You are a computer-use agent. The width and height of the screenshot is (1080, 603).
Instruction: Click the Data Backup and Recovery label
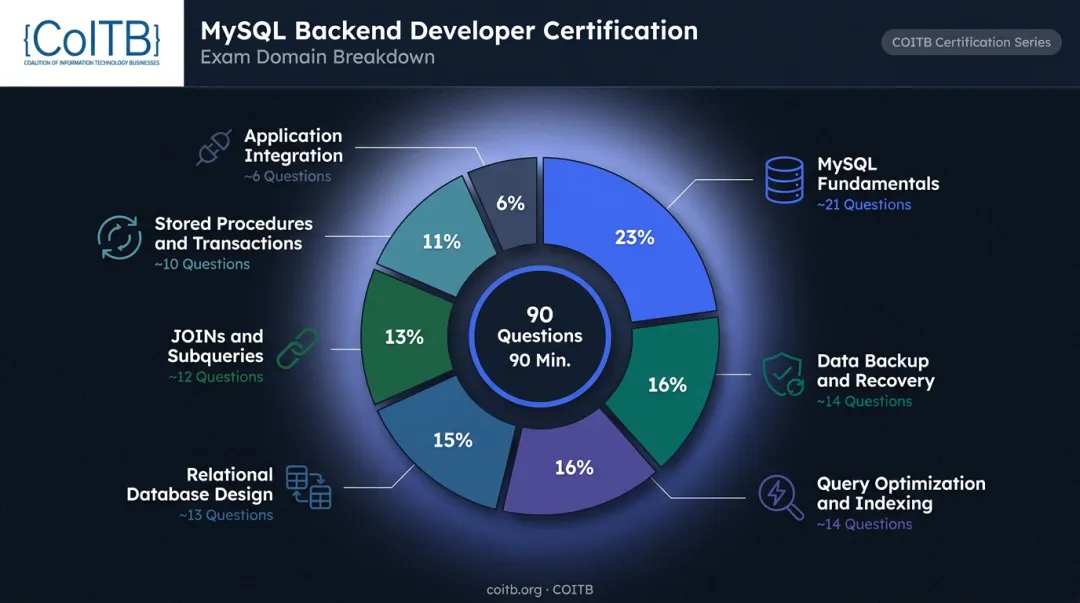[x=876, y=371]
